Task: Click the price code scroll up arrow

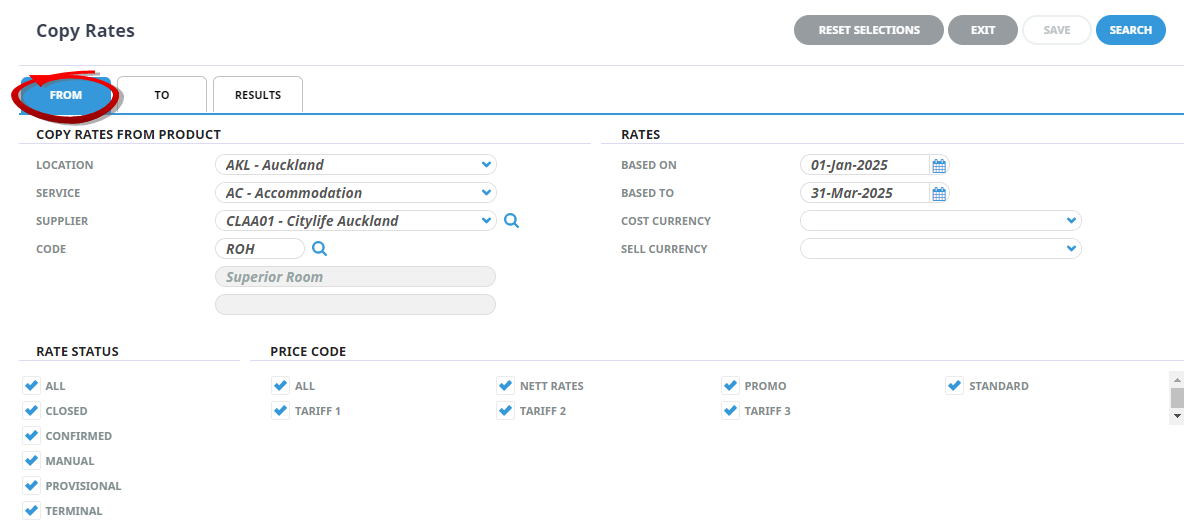Action: pos(1177,380)
